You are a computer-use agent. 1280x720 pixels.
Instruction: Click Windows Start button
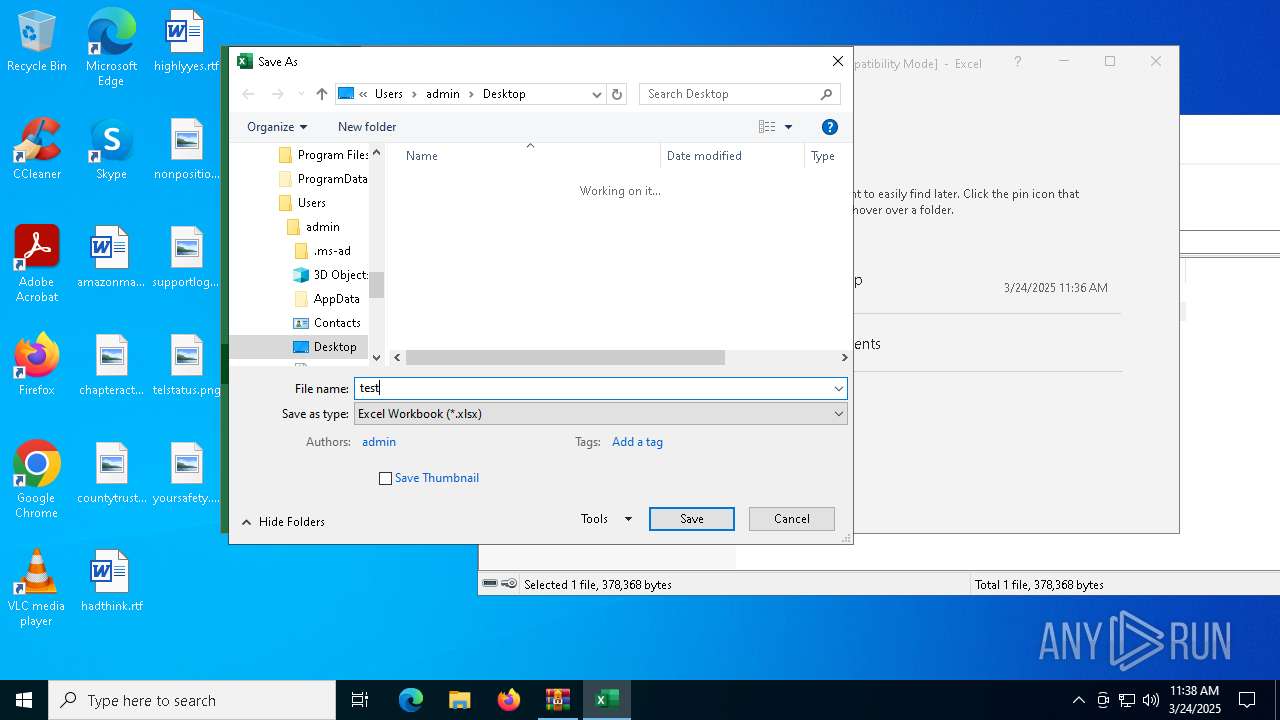pyautogui.click(x=24, y=700)
